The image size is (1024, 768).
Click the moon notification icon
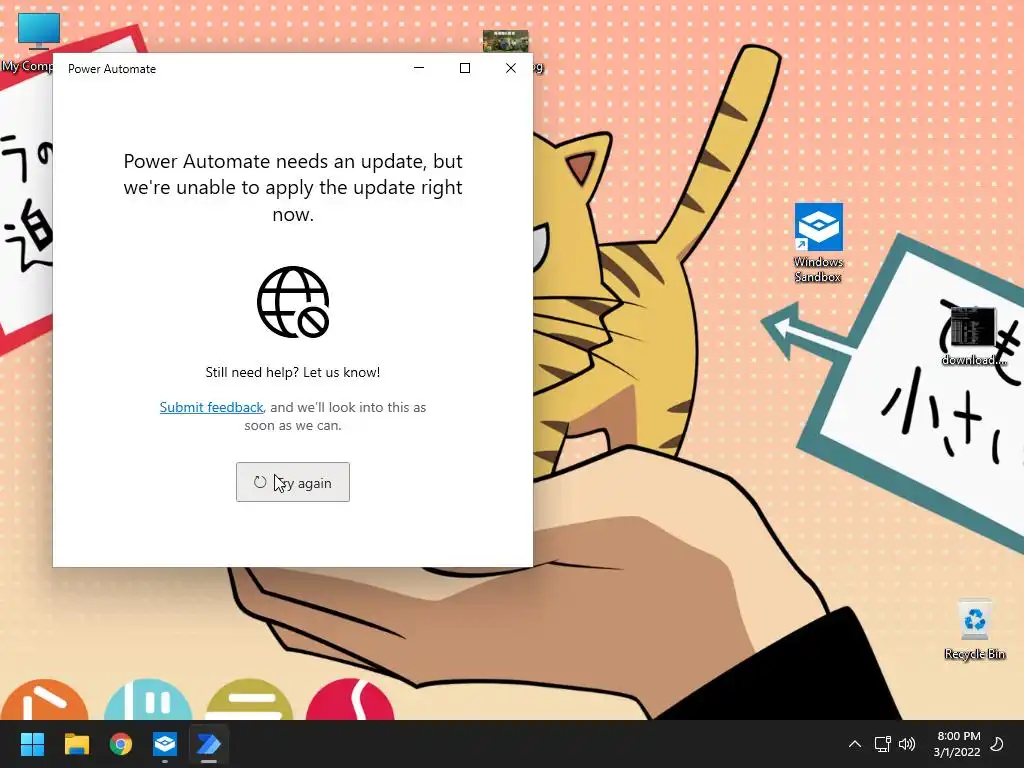click(997, 744)
